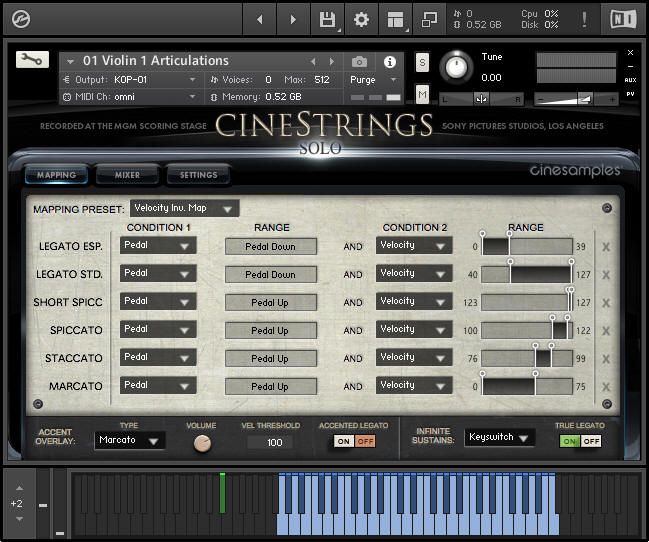649x542 pixels.
Task: Open the Mapping Preset dropdown
Action: [x=185, y=208]
